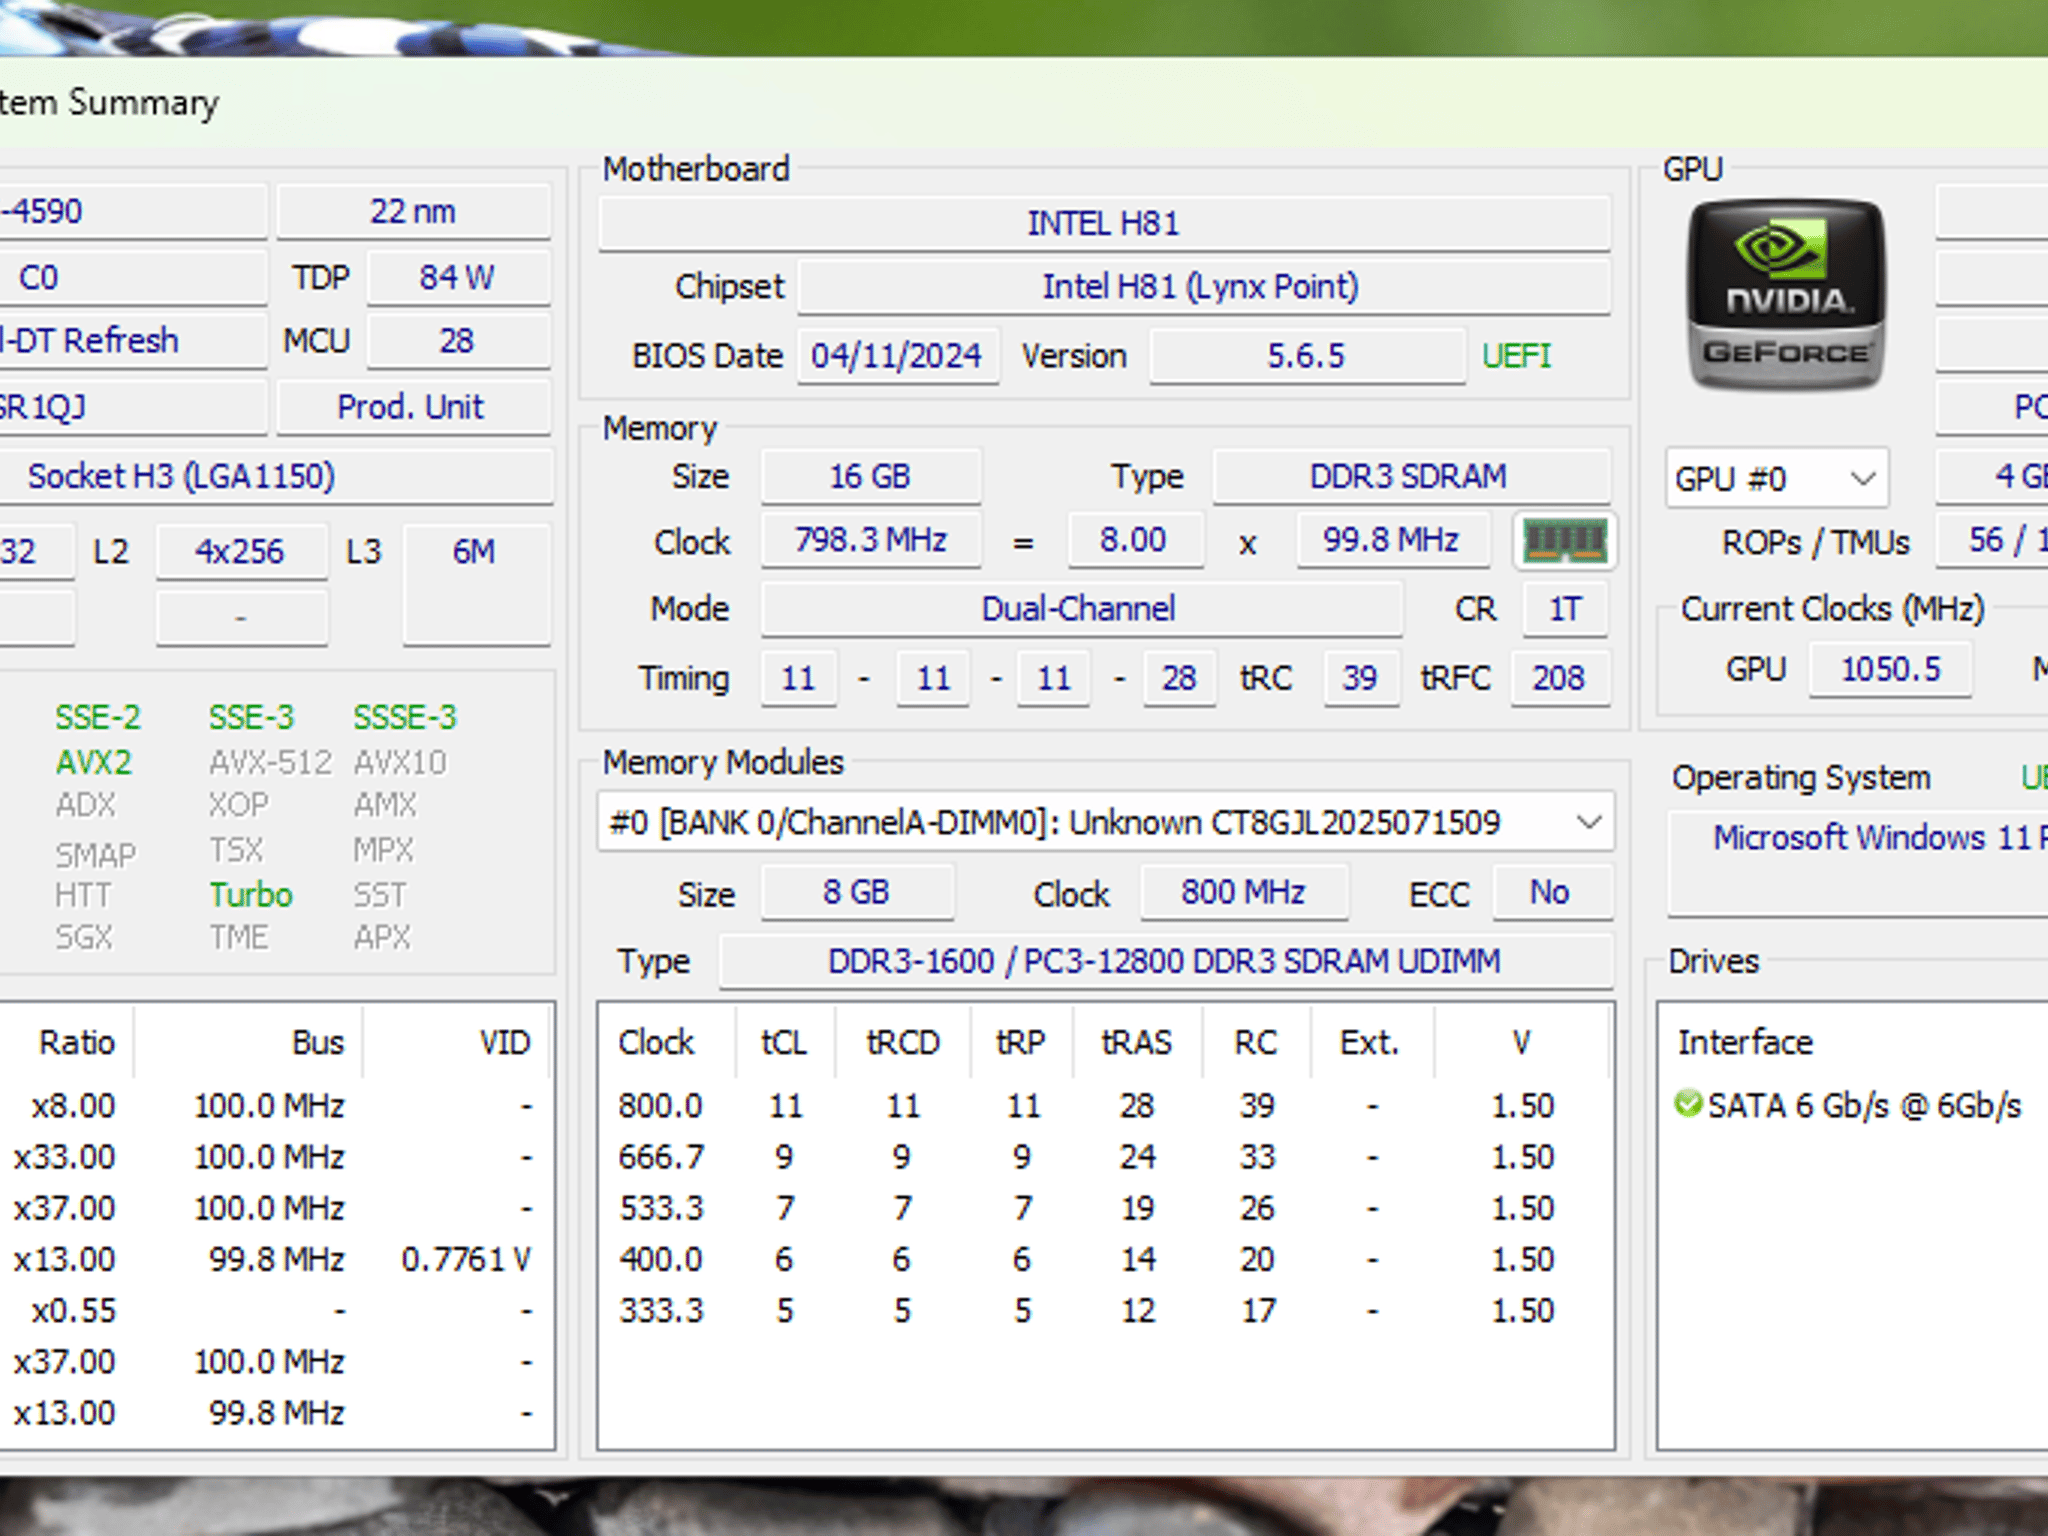The width and height of the screenshot is (2048, 1536).
Task: Click the green SATA drive status icon
Action: pos(1688,1104)
